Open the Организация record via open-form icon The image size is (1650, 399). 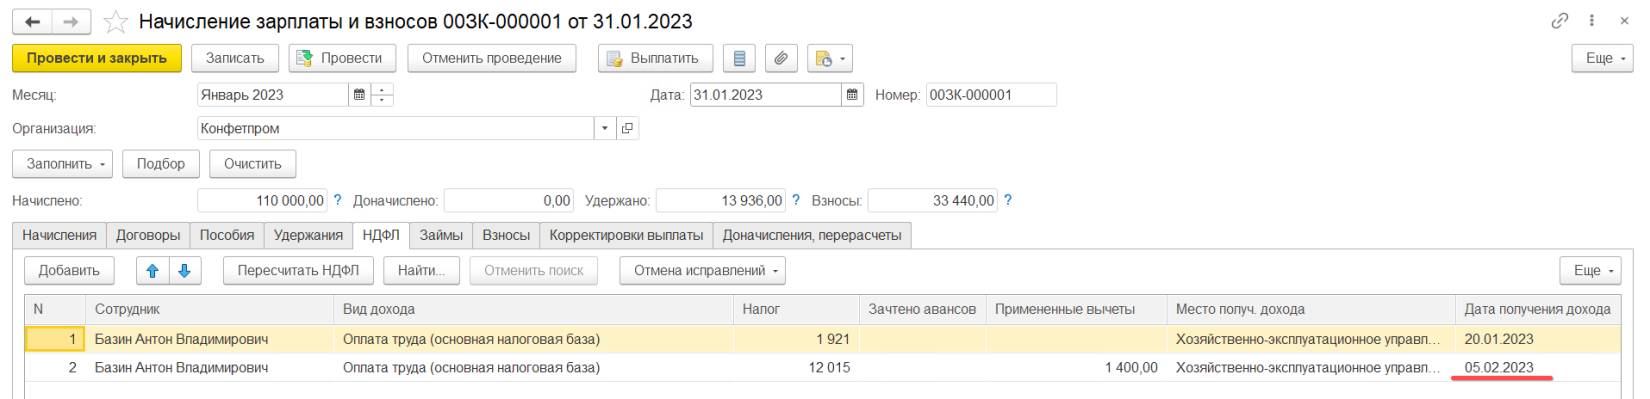(x=627, y=128)
